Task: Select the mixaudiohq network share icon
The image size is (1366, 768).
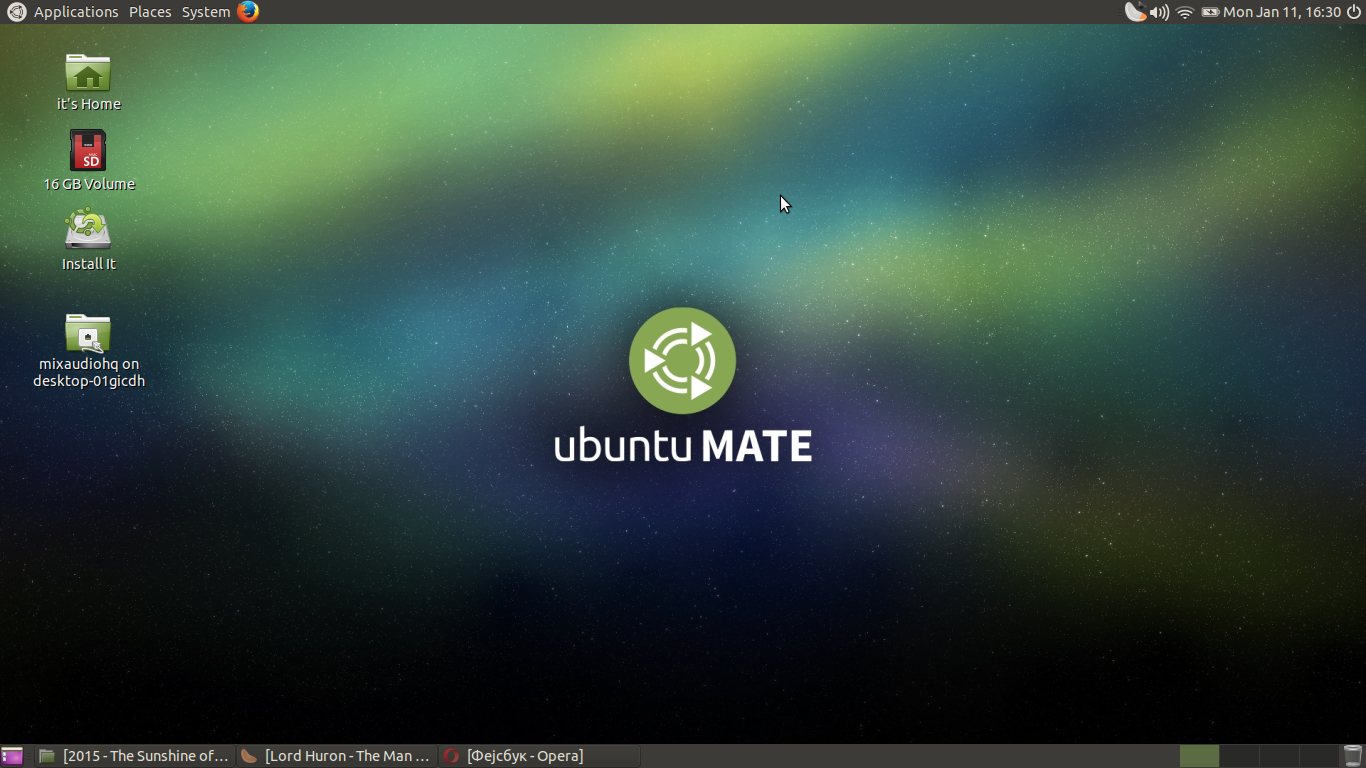Action: click(x=88, y=333)
